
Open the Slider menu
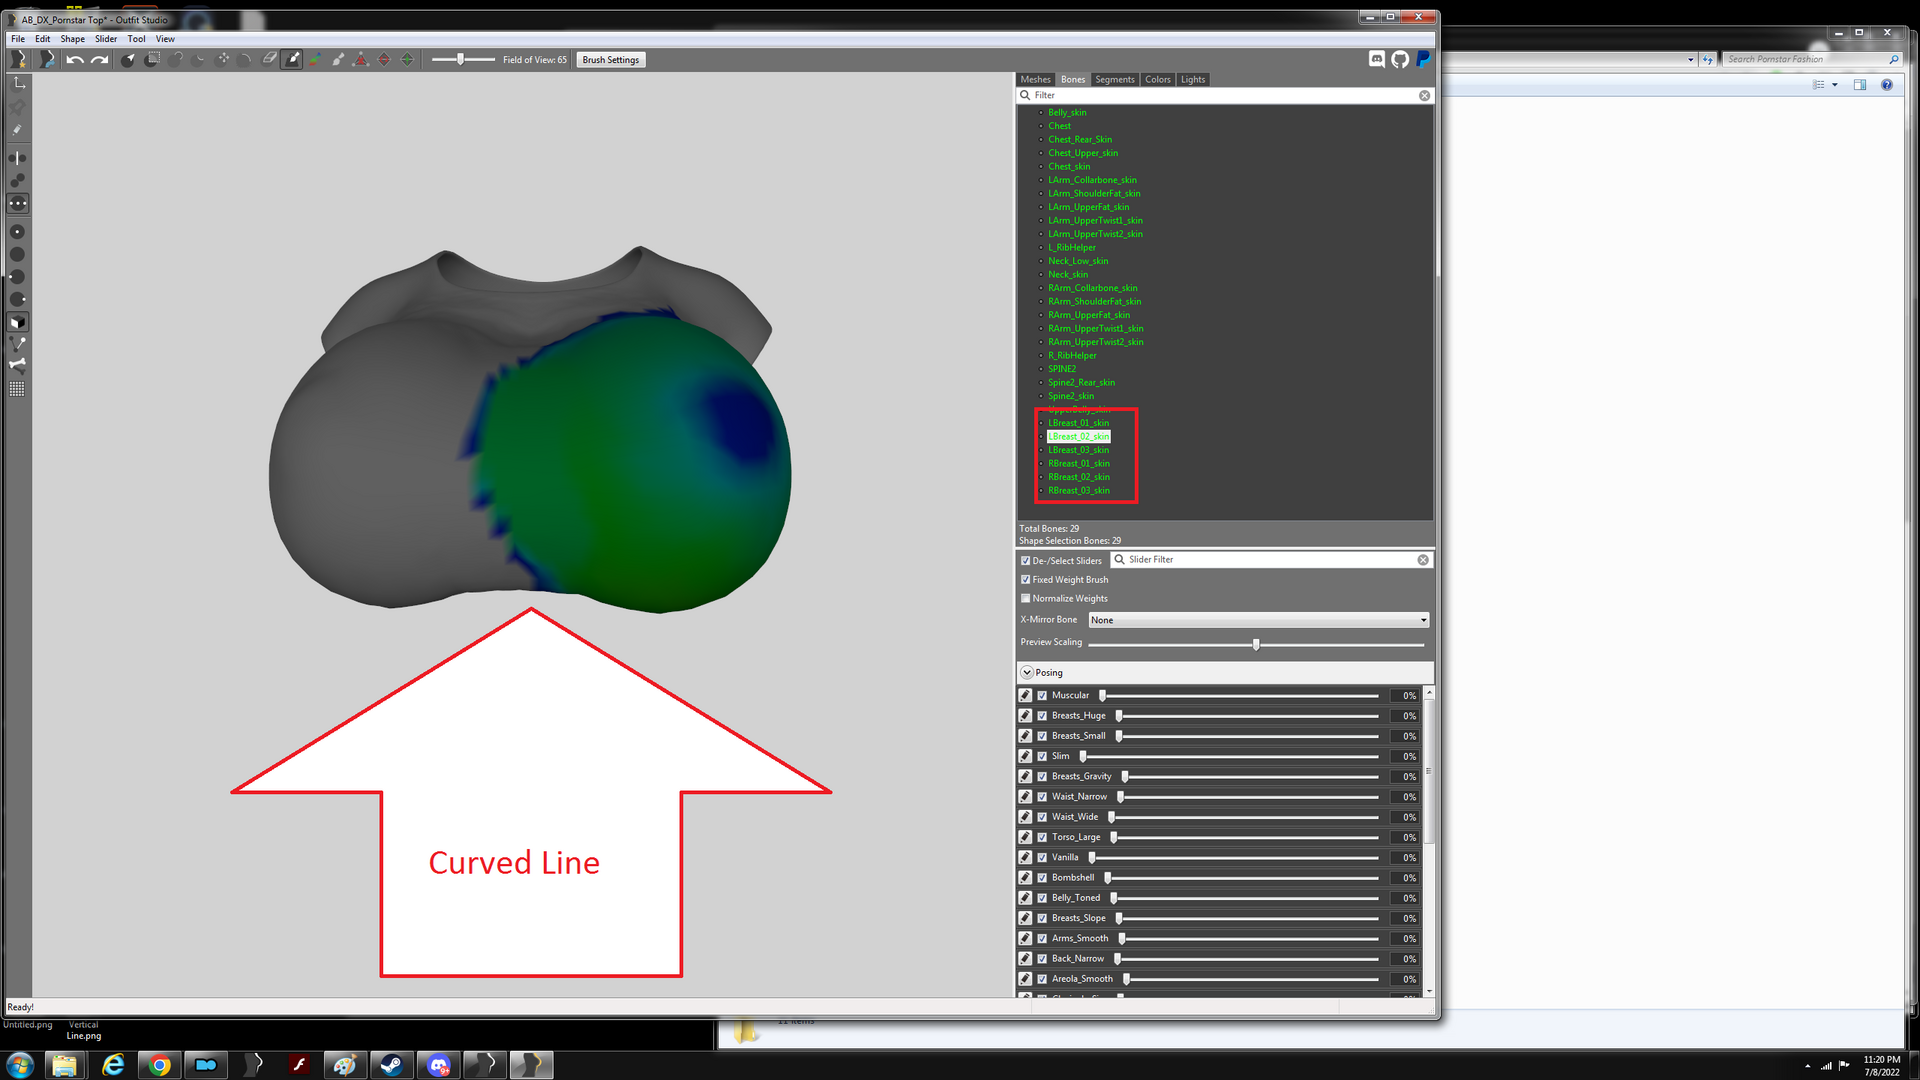click(106, 39)
